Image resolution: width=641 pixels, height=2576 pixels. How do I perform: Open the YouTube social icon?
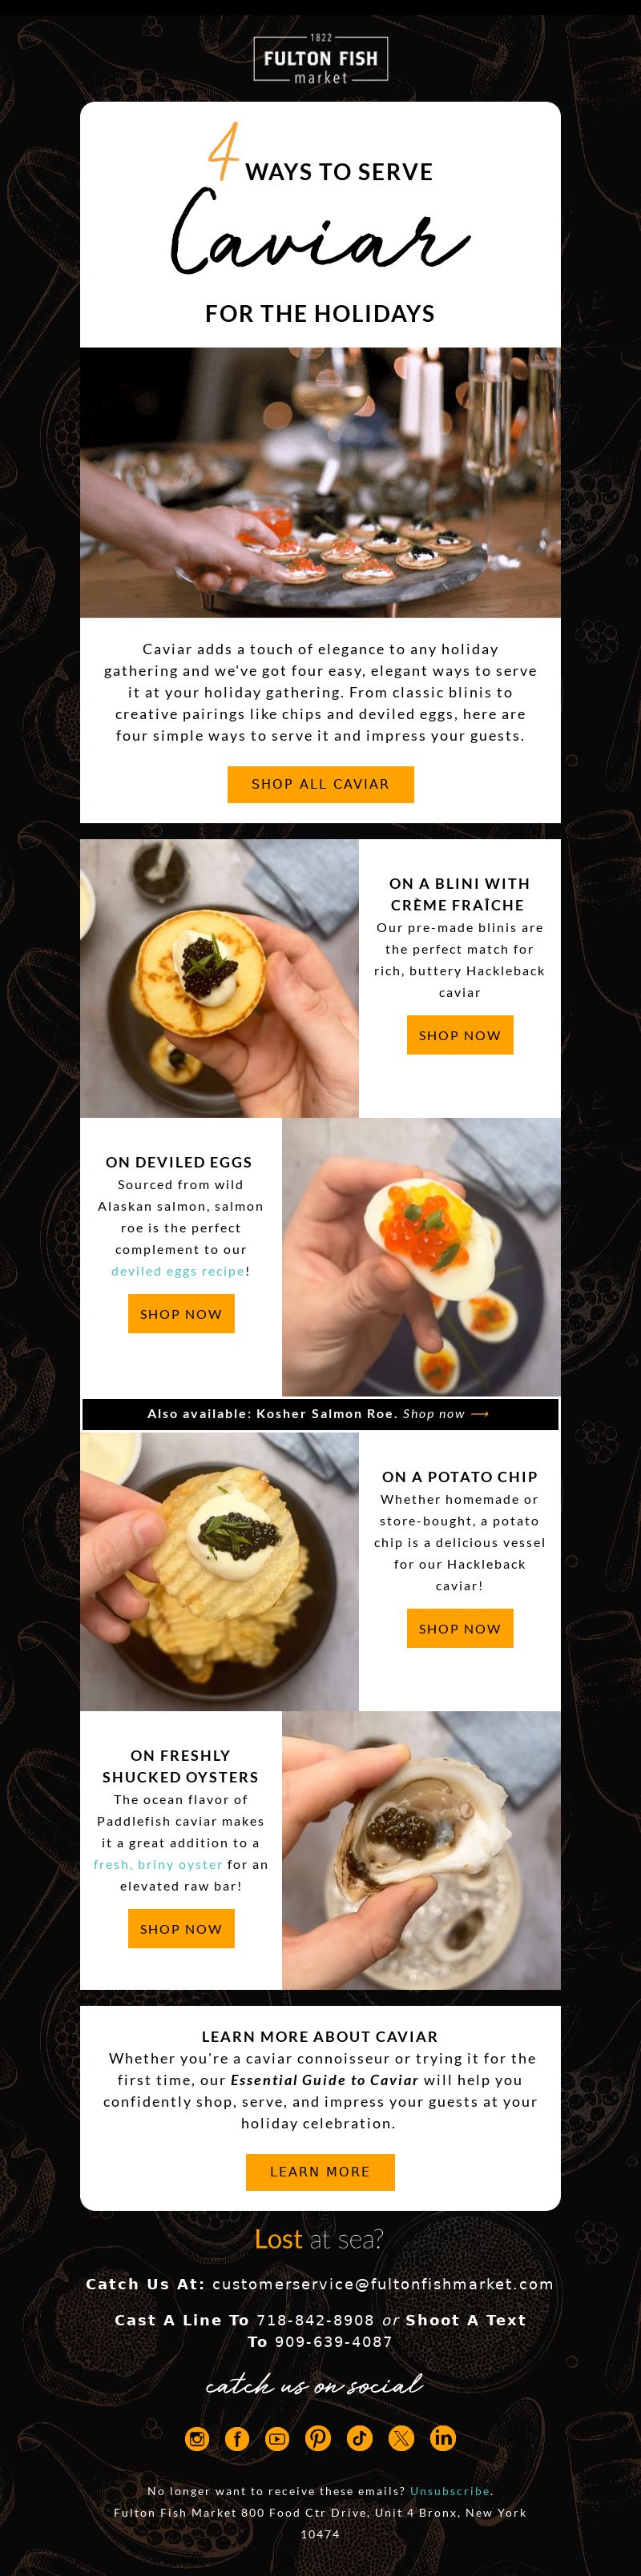click(x=277, y=2438)
